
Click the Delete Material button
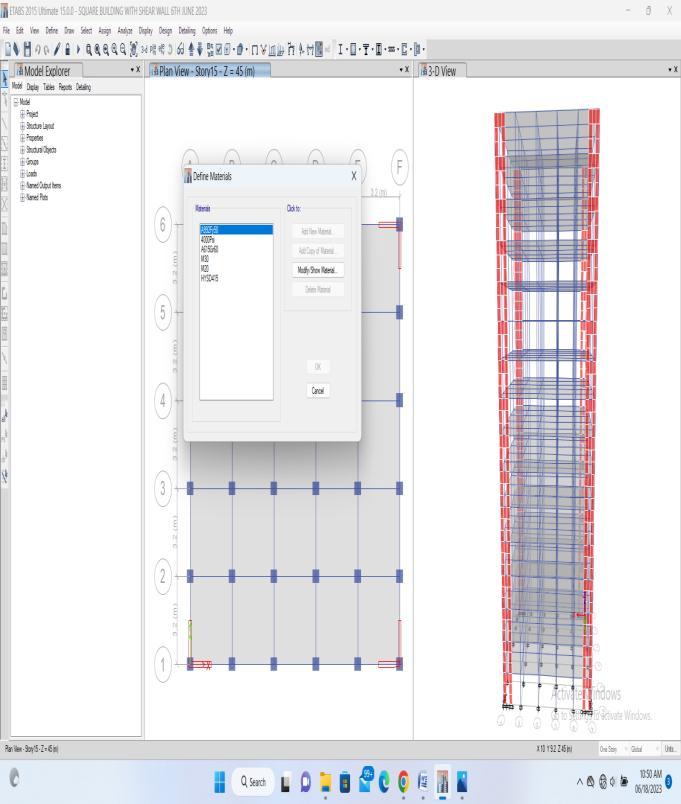pyautogui.click(x=318, y=289)
